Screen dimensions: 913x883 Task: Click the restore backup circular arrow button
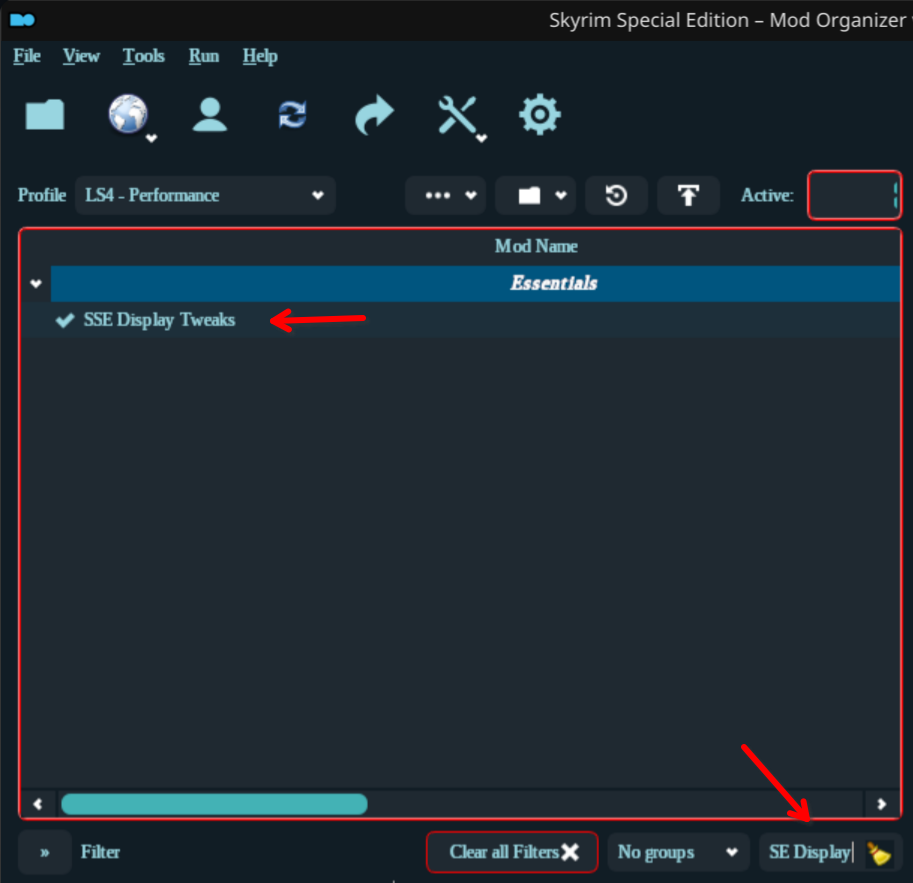616,195
